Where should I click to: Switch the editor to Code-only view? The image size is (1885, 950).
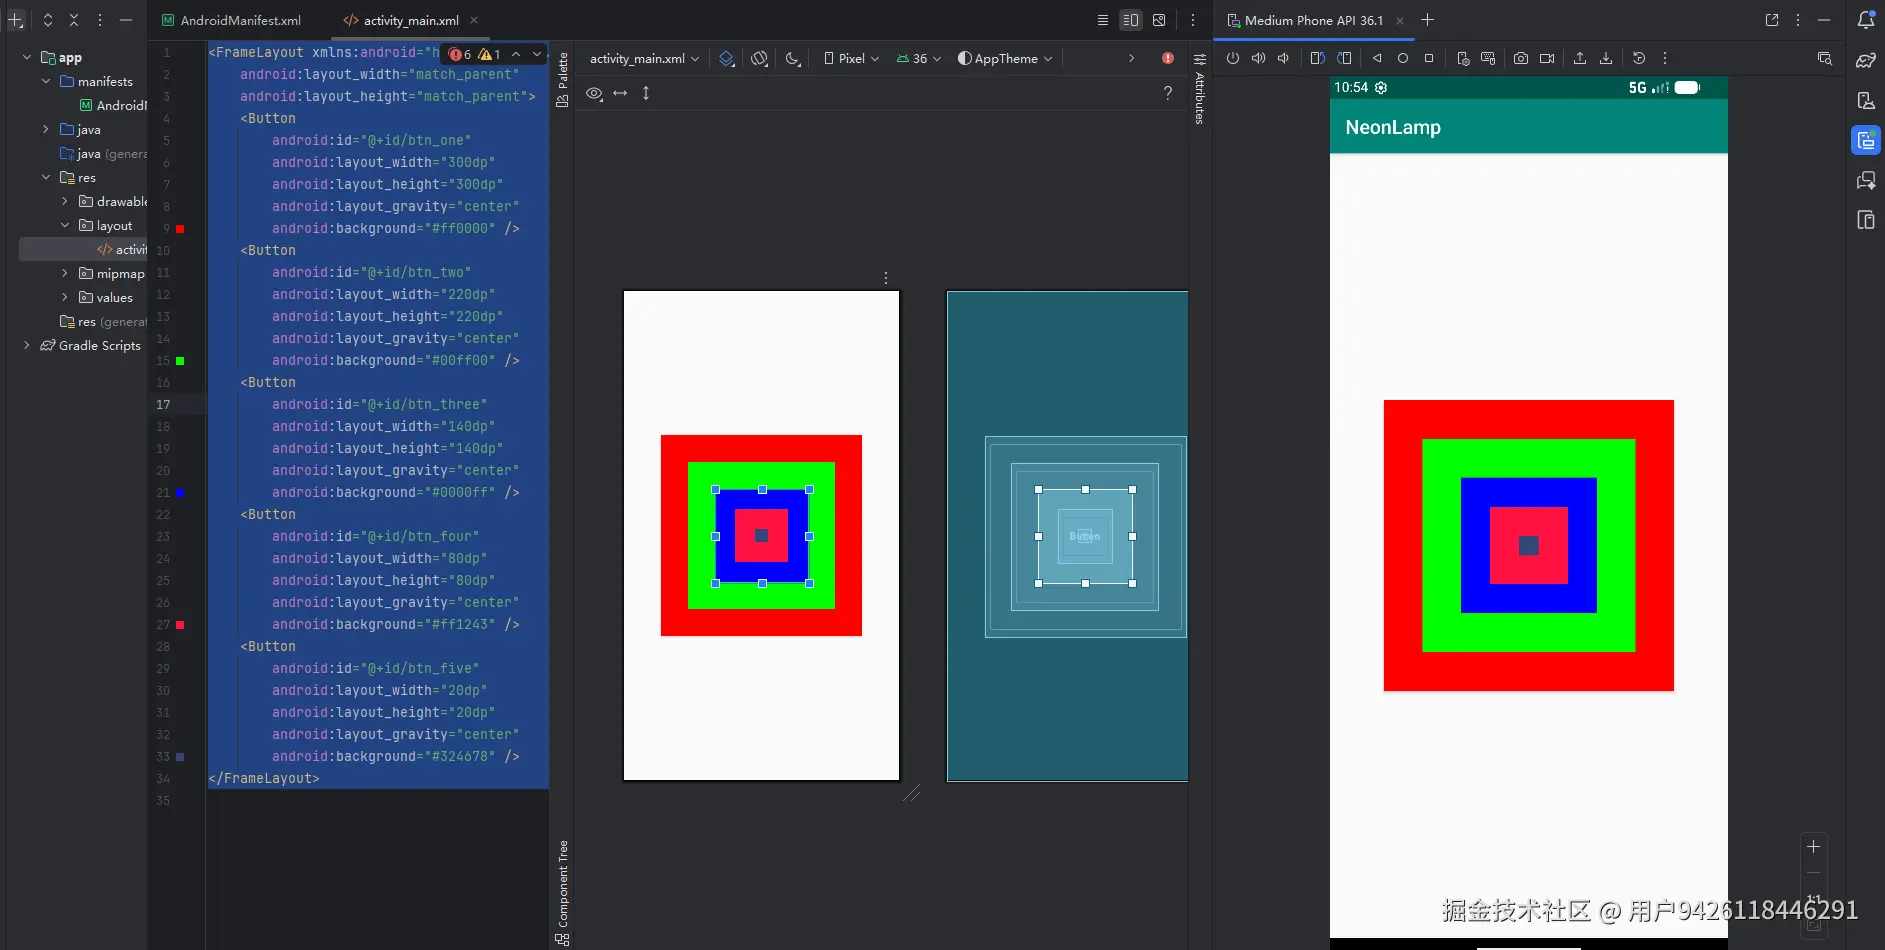[x=1103, y=20]
